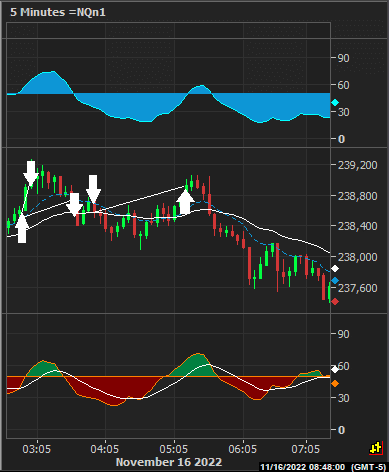Select the red diamond last-price marker
Viewport: 389px width, 472px height.
[335, 302]
